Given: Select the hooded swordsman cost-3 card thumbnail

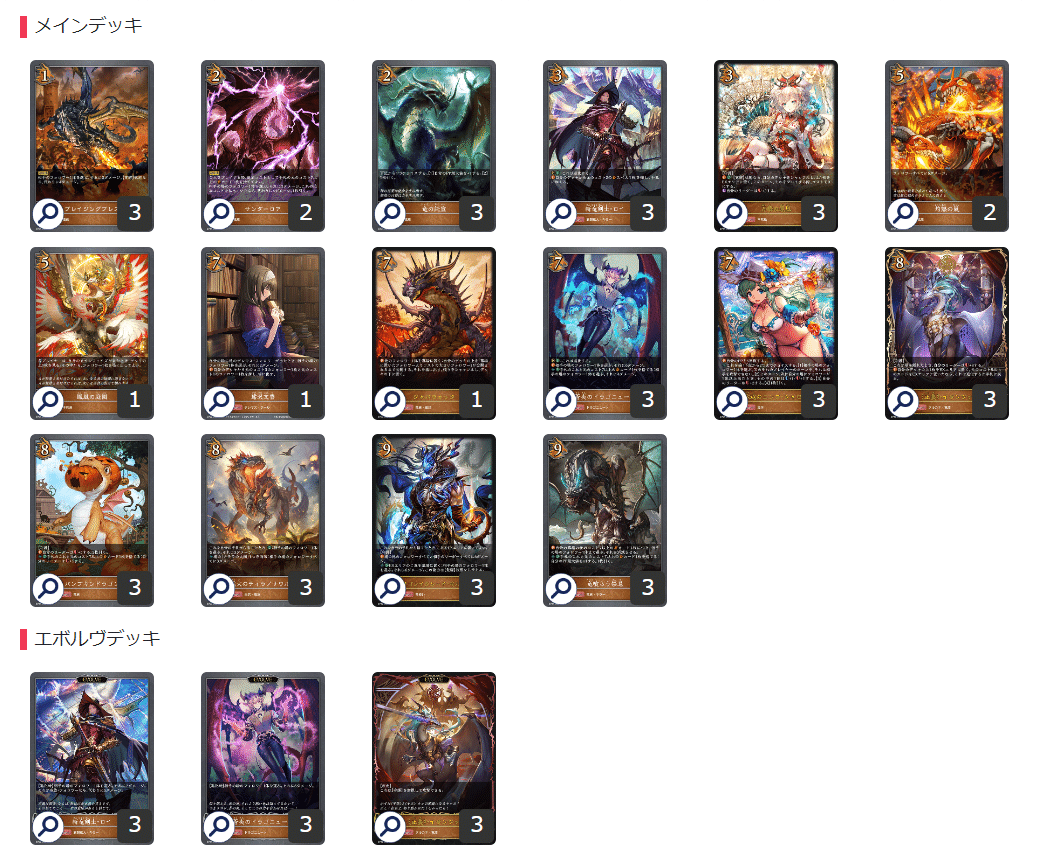Looking at the screenshot, I should click(605, 146).
